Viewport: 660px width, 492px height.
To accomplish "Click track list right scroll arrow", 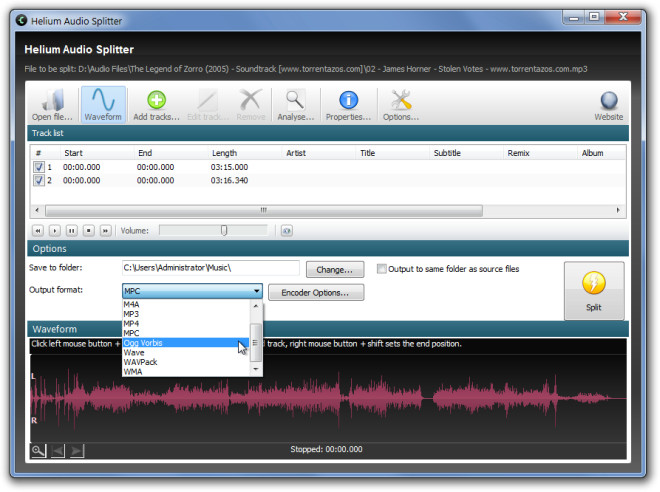I will click(618, 210).
